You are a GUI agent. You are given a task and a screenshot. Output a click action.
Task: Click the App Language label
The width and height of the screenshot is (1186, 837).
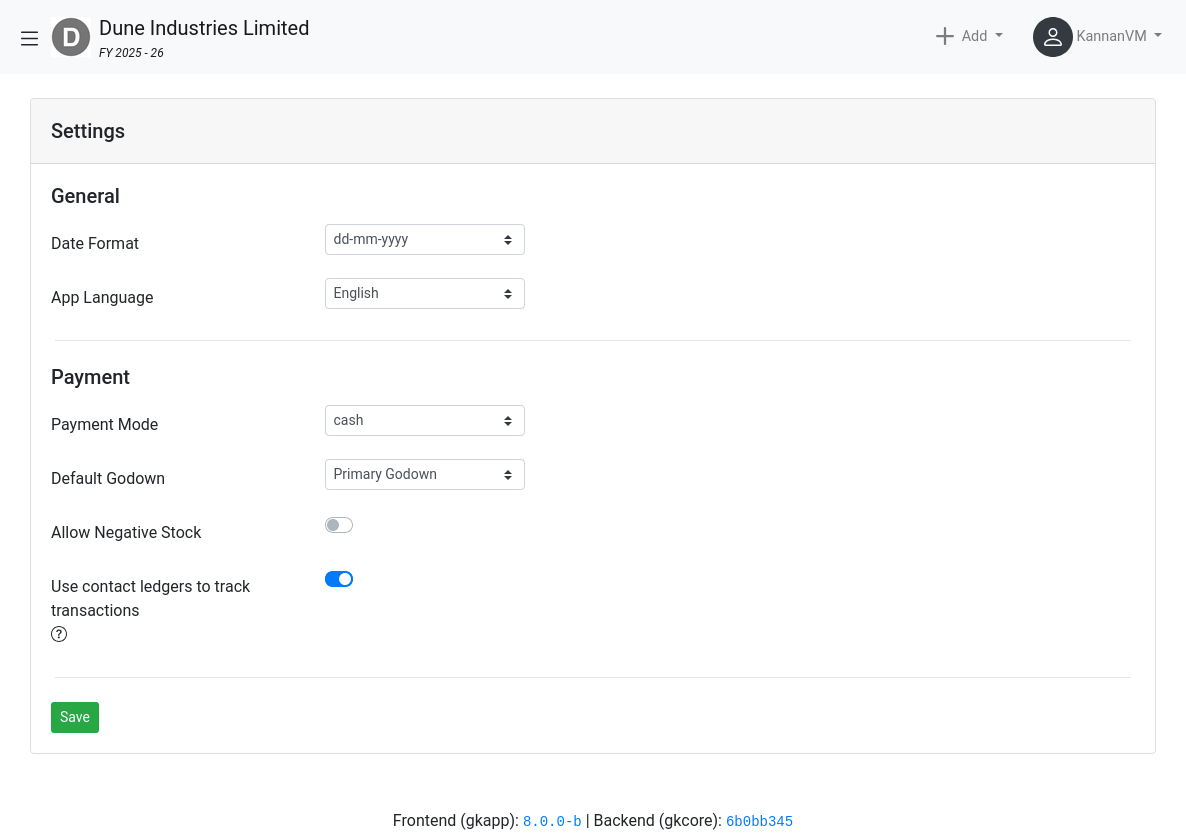(102, 297)
